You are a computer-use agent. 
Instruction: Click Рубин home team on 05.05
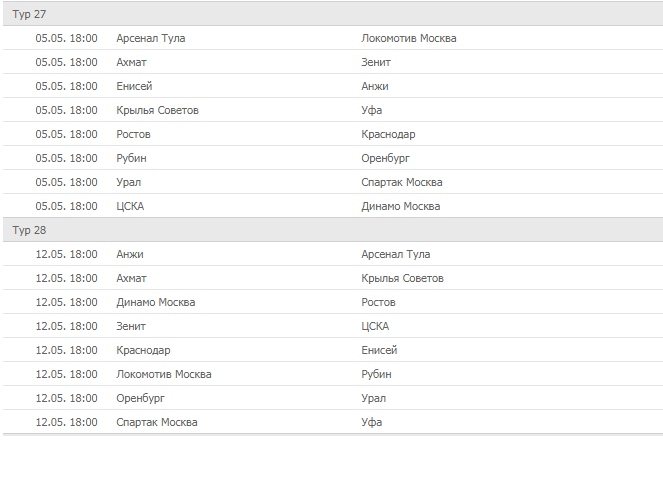pyautogui.click(x=132, y=158)
